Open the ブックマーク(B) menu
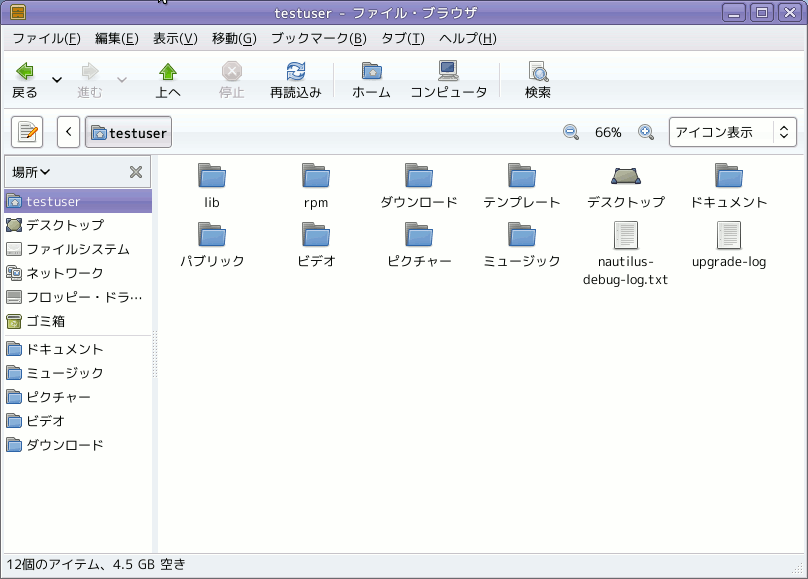The width and height of the screenshot is (808, 579). click(x=319, y=39)
